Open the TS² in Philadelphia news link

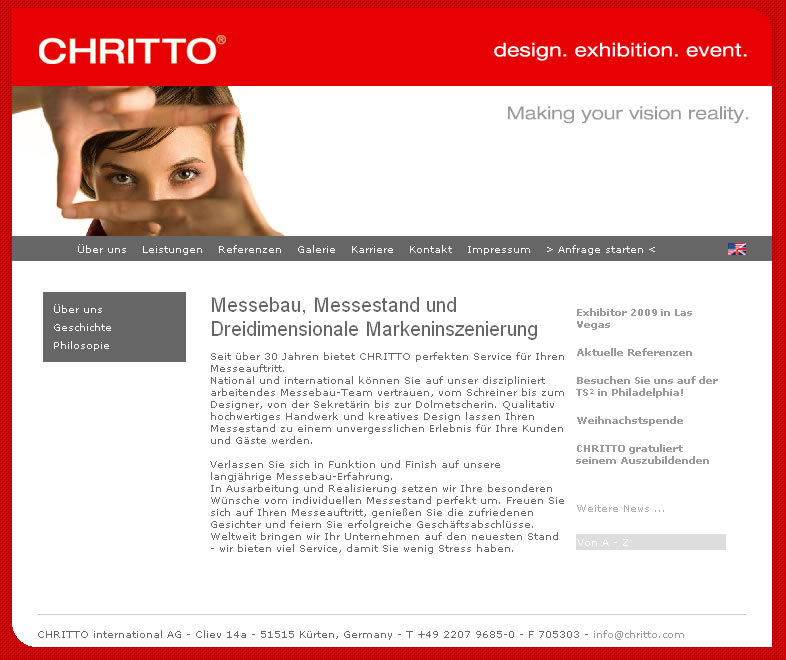pyautogui.click(x=647, y=386)
